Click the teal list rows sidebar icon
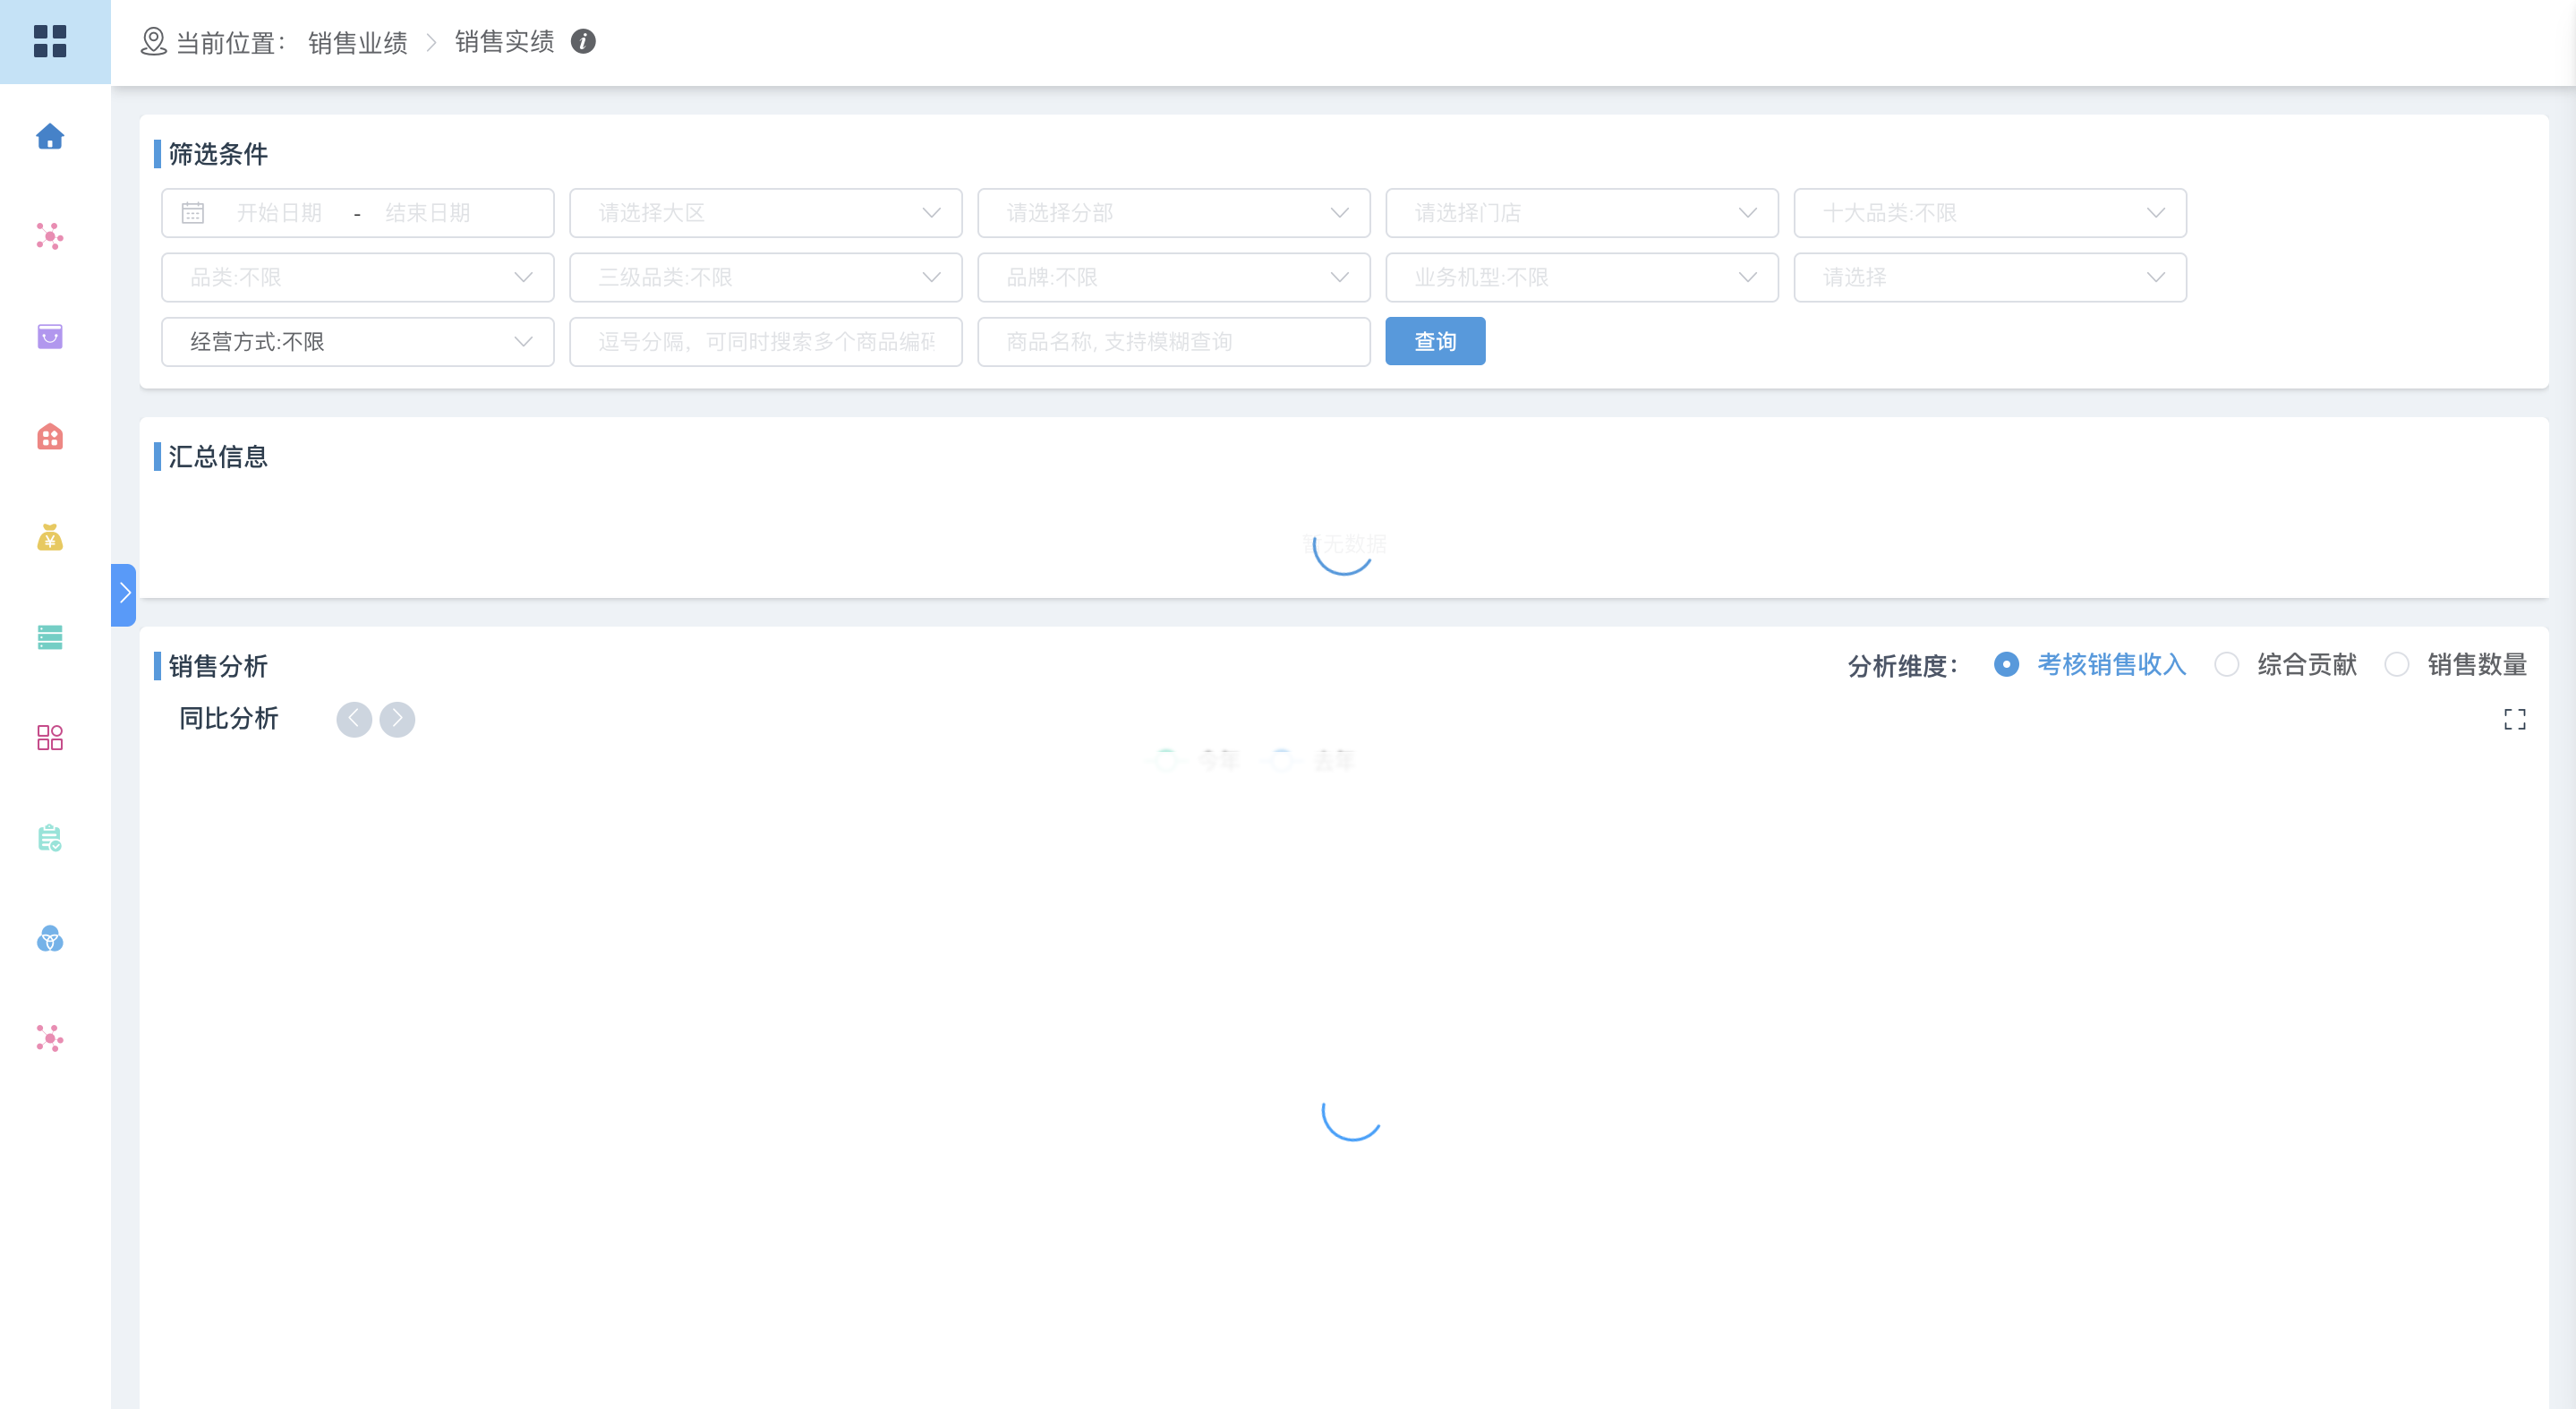 [50, 637]
